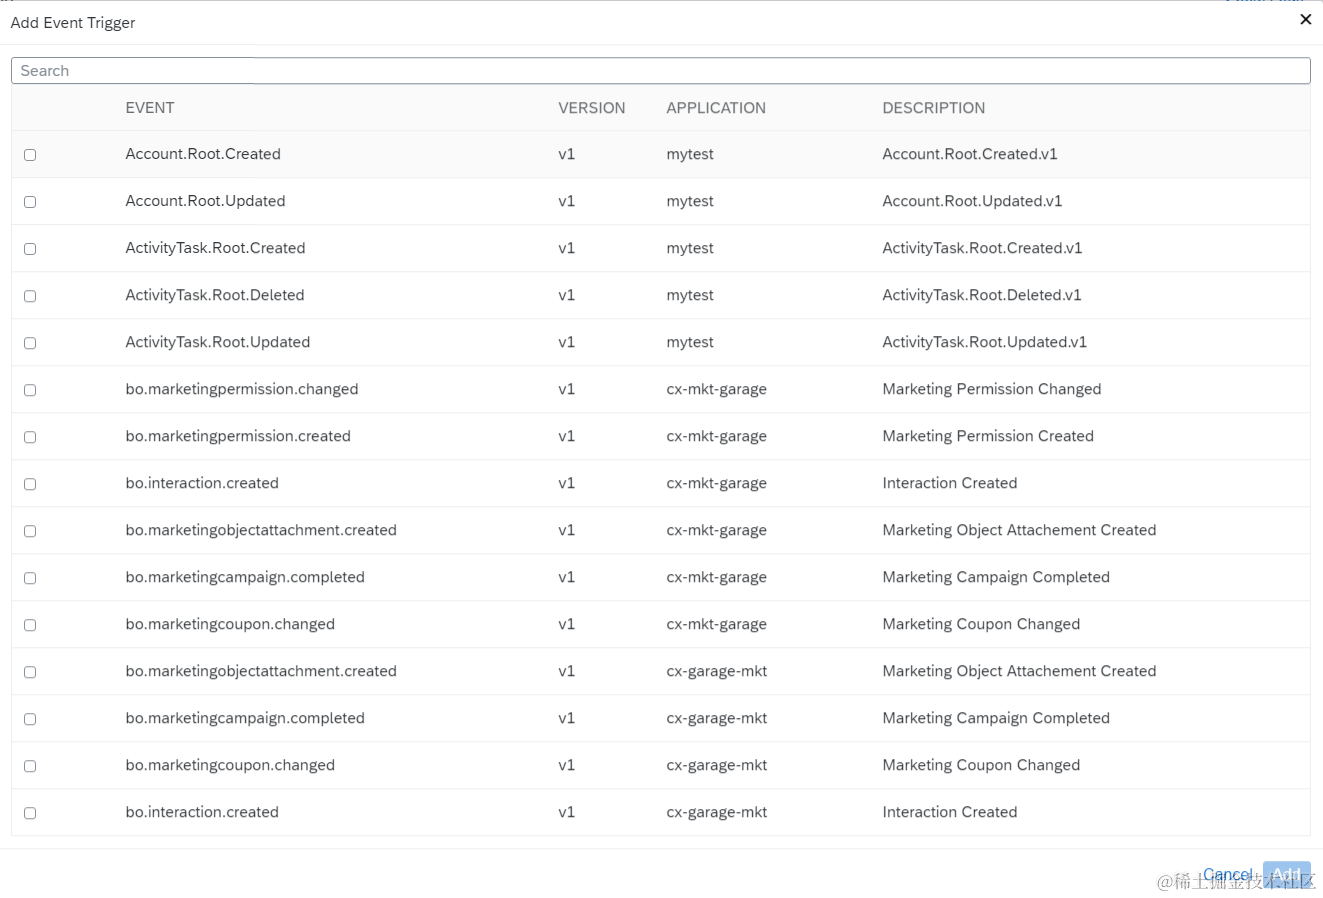Screen dimensions: 1323x898
Task: Click cx-mkt-garage in the bo.marketingpermission.changed row
Action: tap(717, 389)
